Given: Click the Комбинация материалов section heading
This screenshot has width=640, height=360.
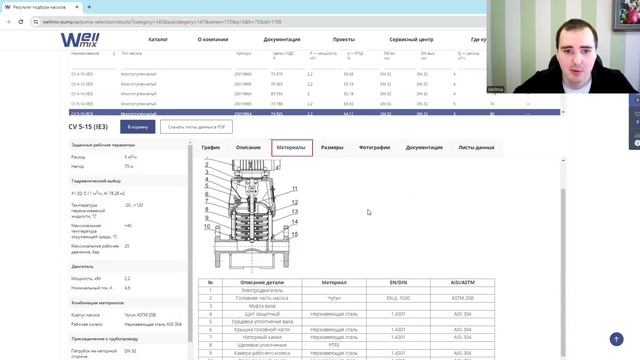Looking at the screenshot, I should tap(98, 303).
